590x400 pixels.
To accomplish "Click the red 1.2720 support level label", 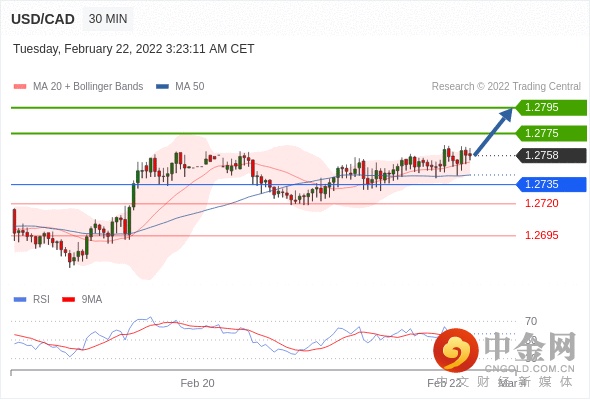I will pos(542,204).
